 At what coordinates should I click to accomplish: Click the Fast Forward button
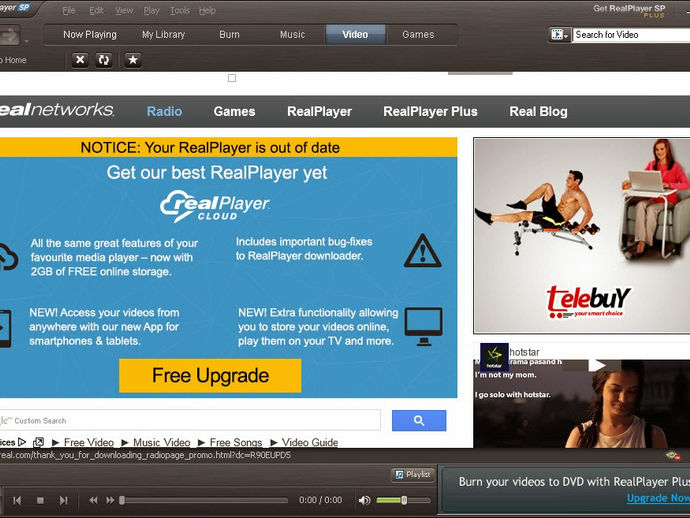click(x=110, y=500)
